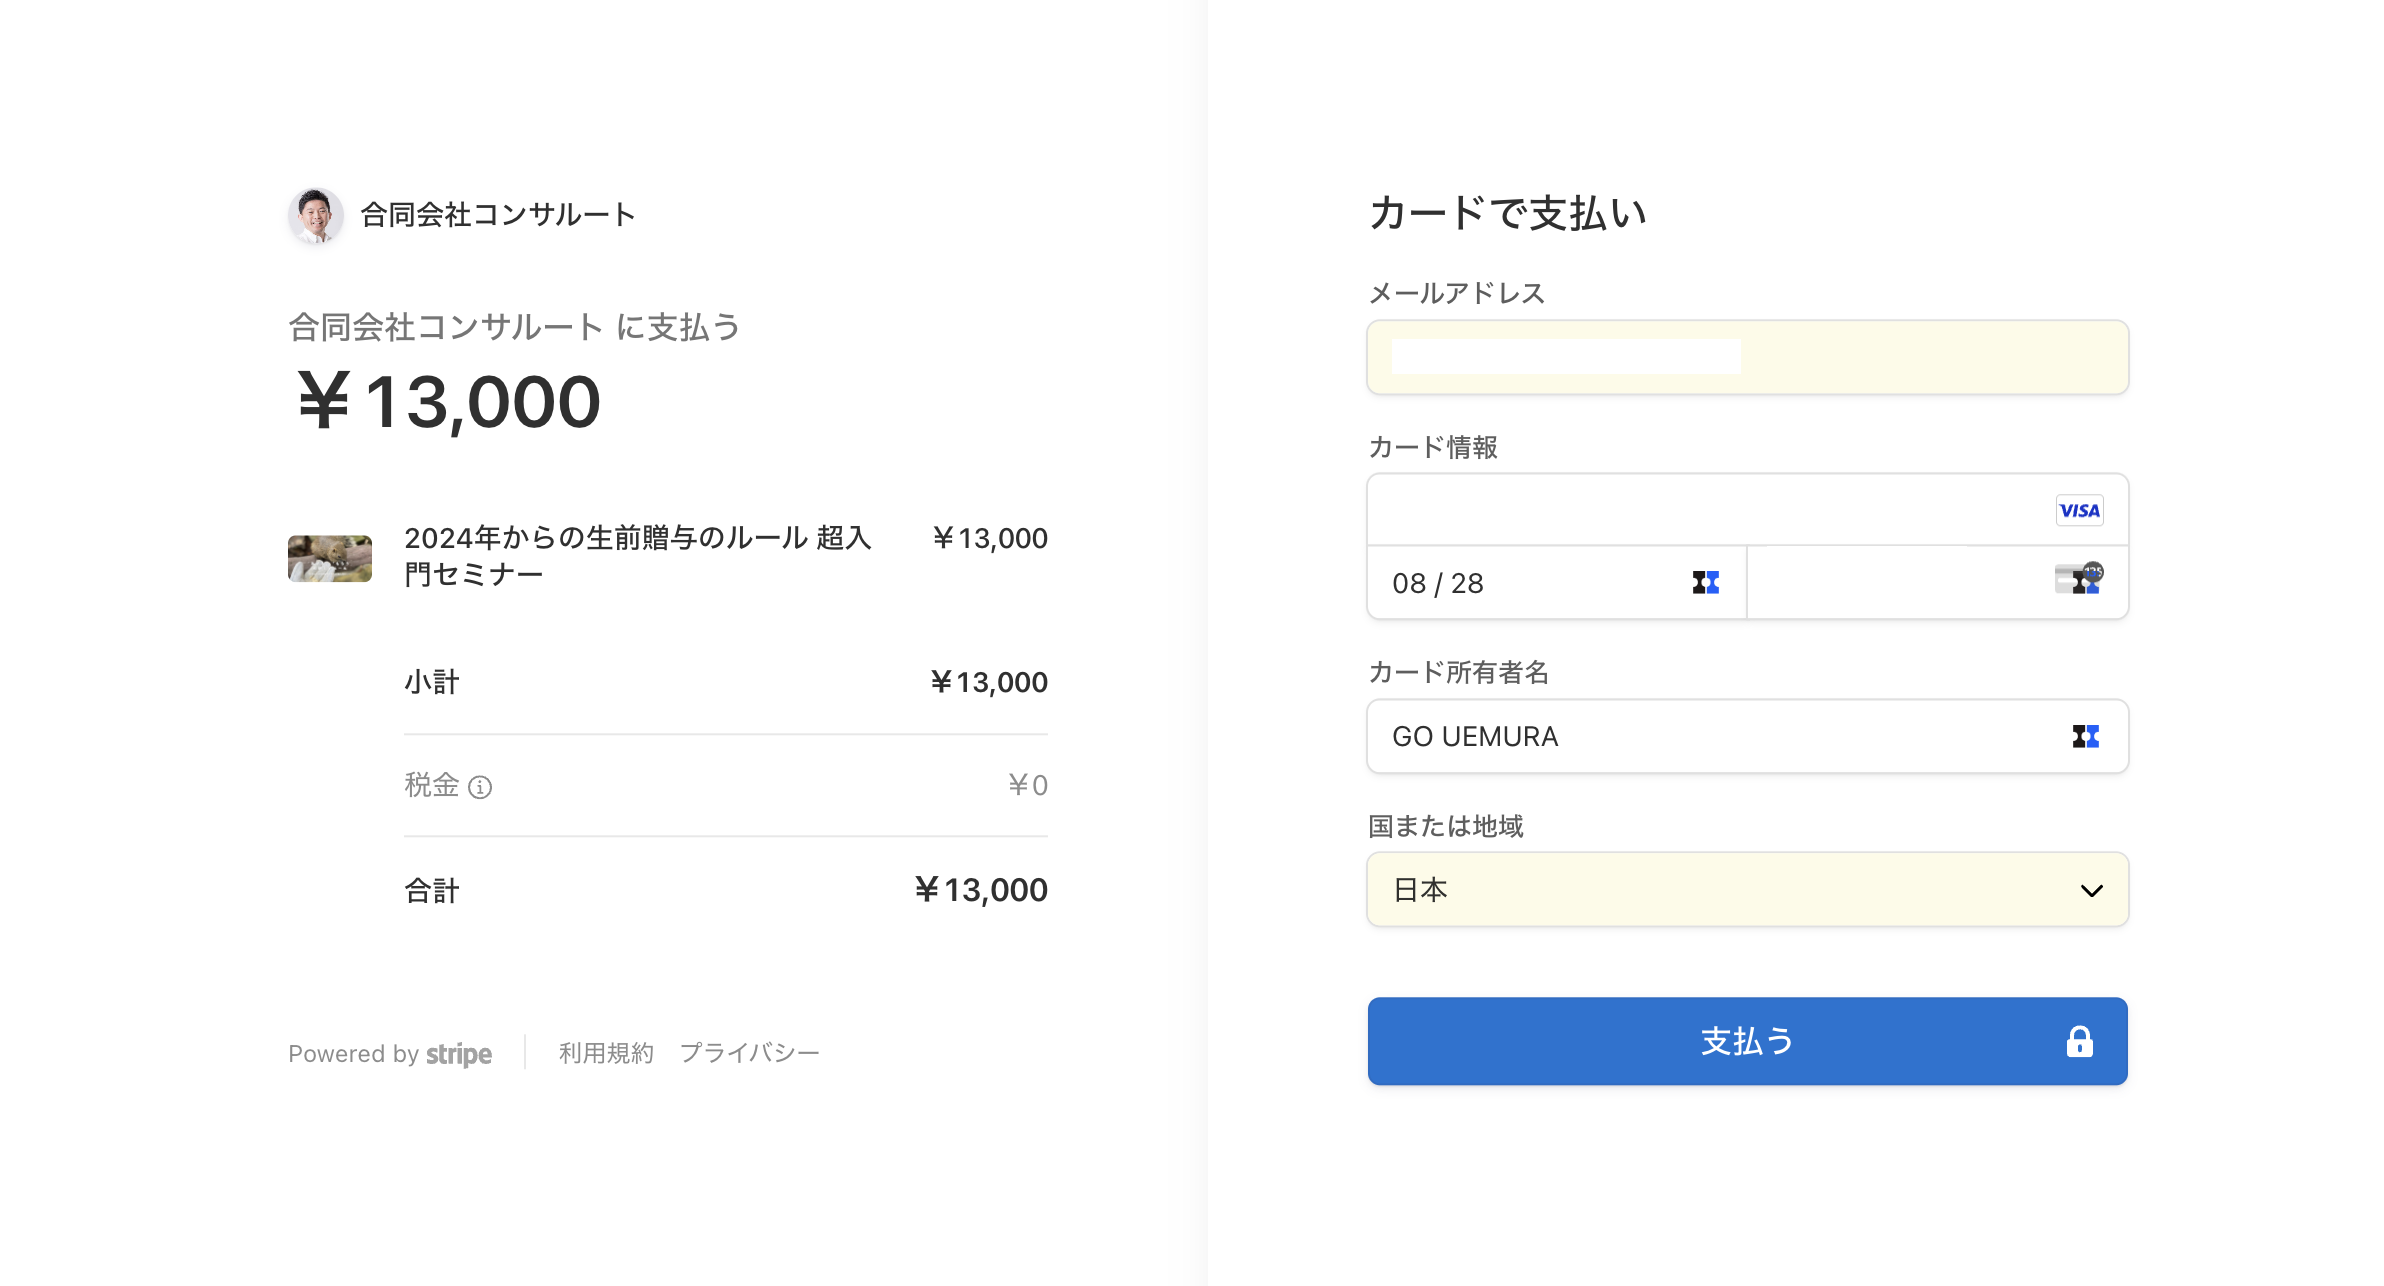Click the card number input field
This screenshot has height=1286, width=2384.
coord(1747,510)
